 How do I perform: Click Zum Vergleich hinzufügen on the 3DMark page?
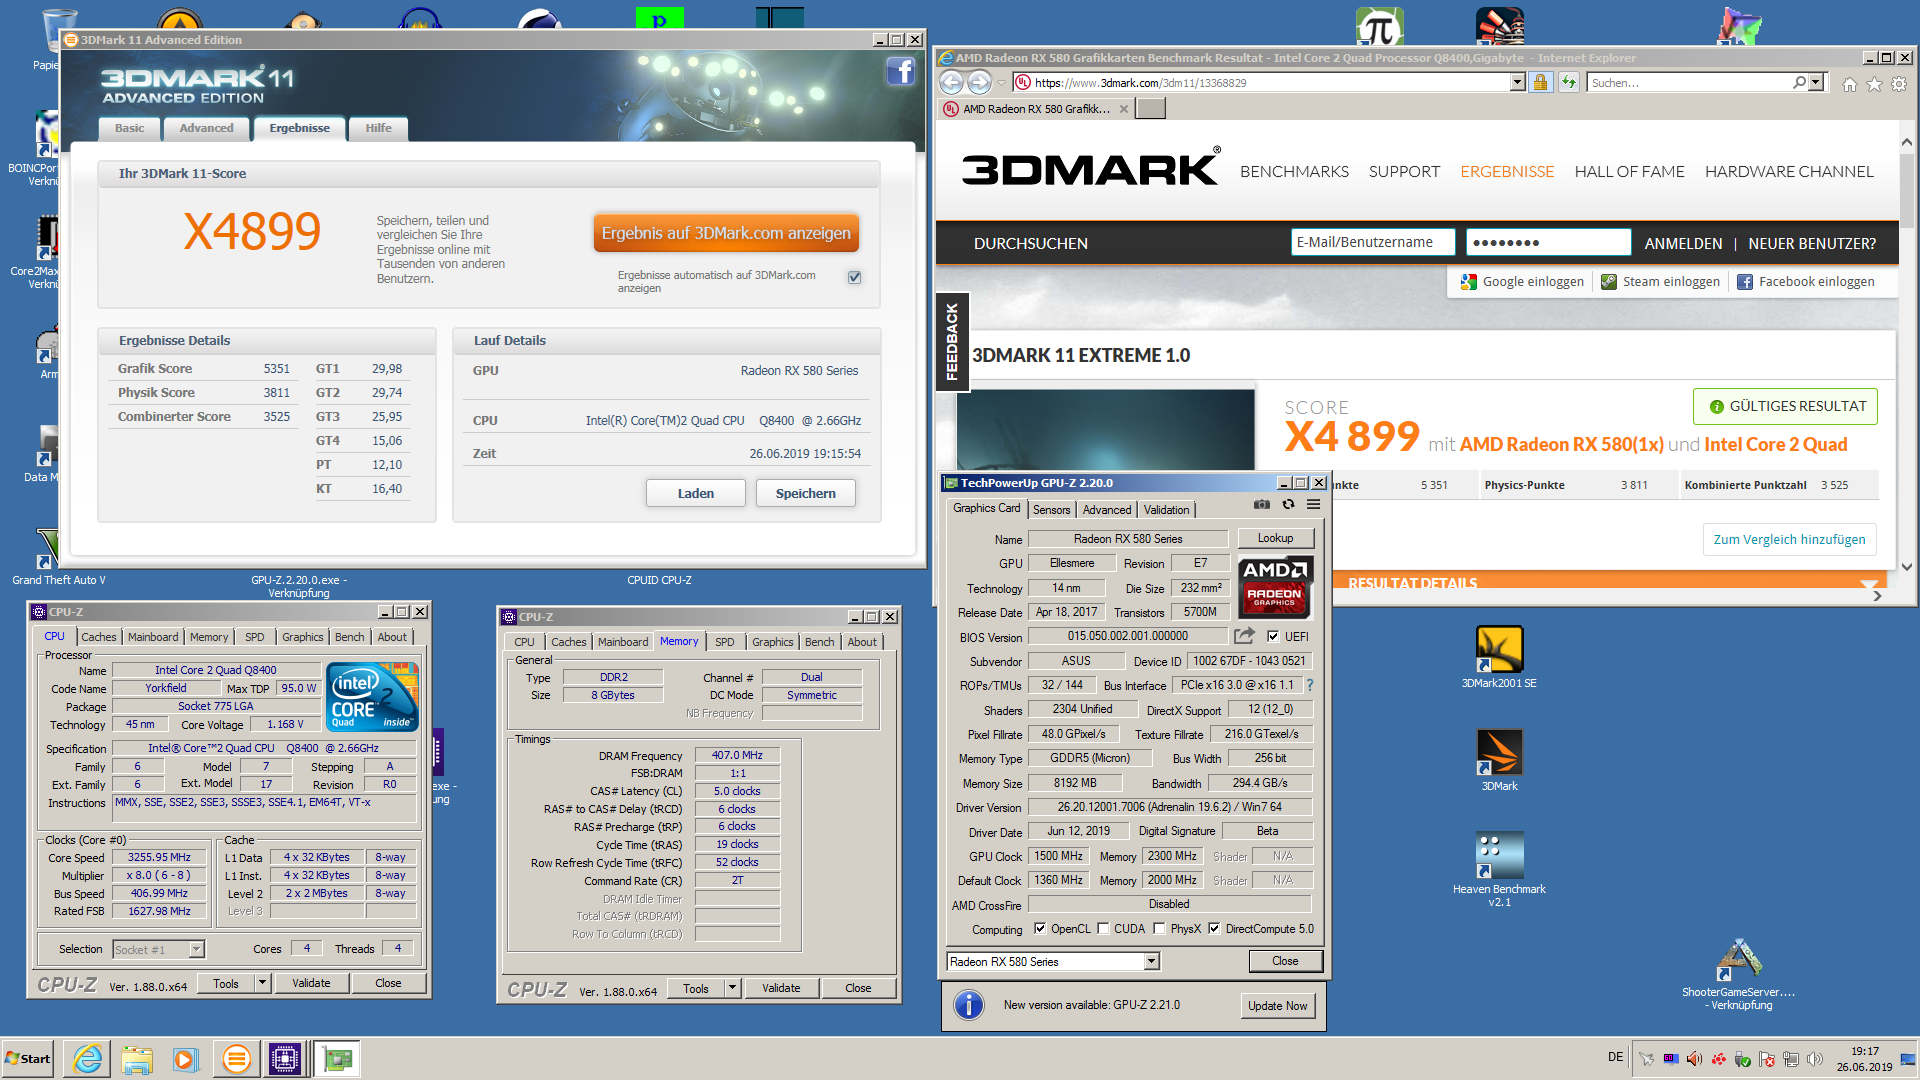coord(1789,540)
